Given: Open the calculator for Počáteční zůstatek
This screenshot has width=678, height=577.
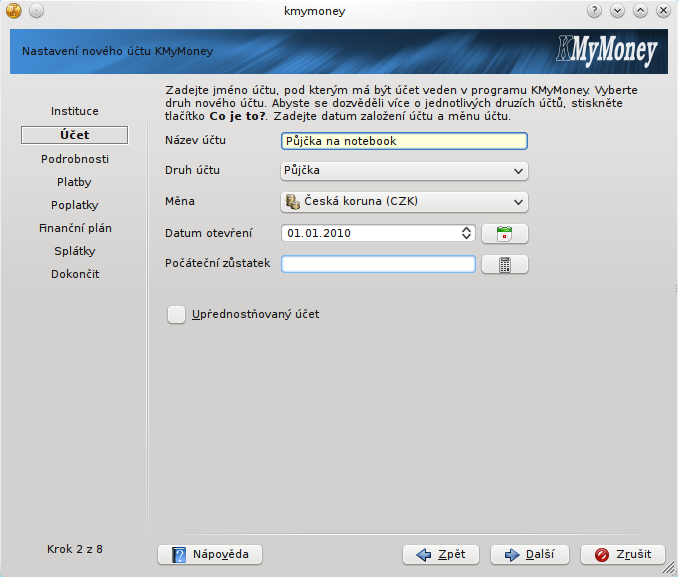Looking at the screenshot, I should (x=505, y=264).
